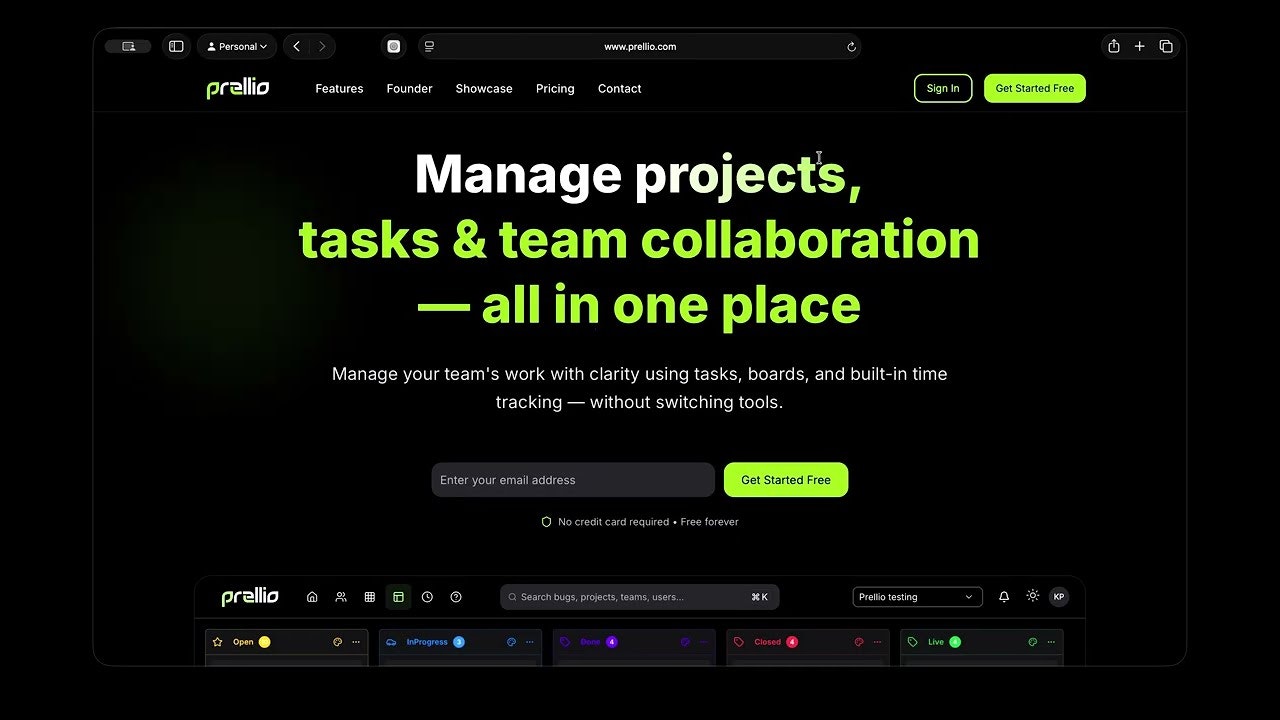Open the Closed column more options
Screen dimensions: 1280x720
[x=877, y=642]
